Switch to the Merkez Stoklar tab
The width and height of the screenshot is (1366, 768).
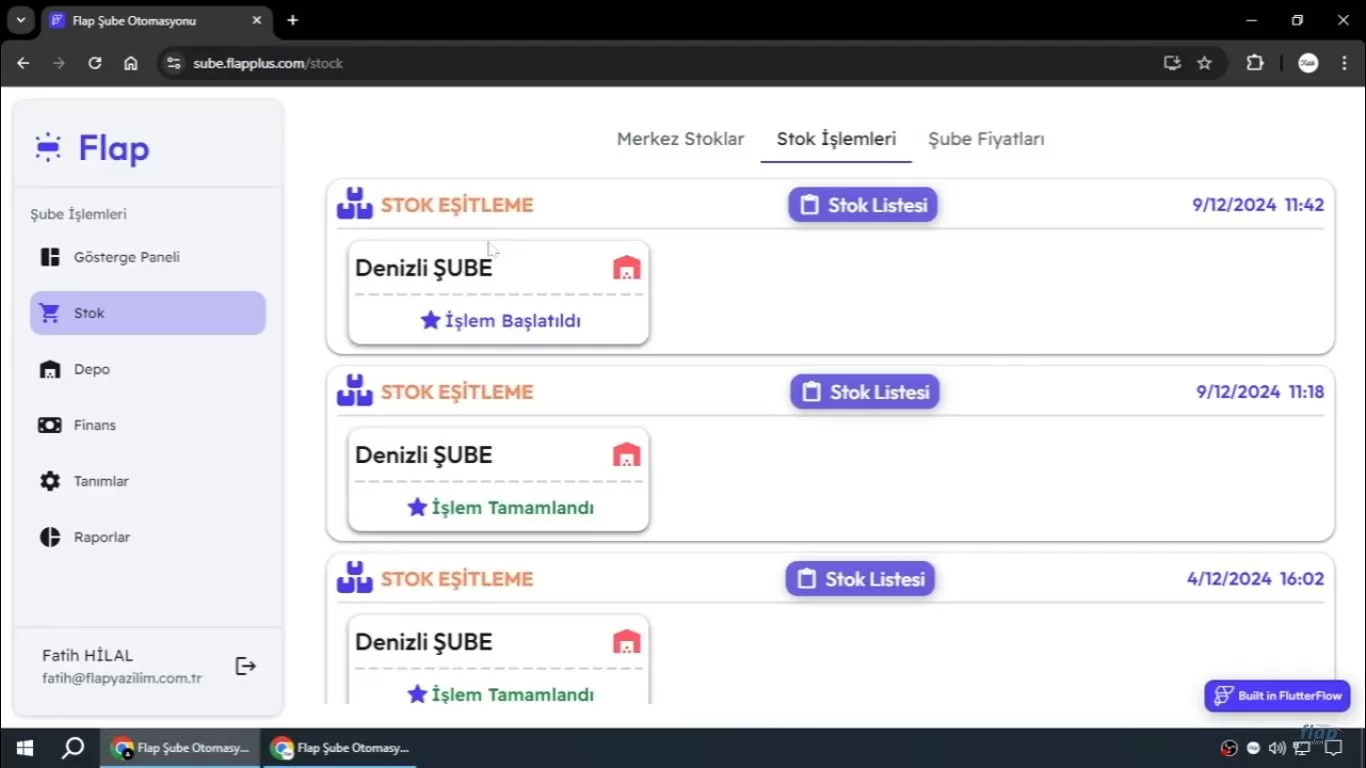point(680,139)
